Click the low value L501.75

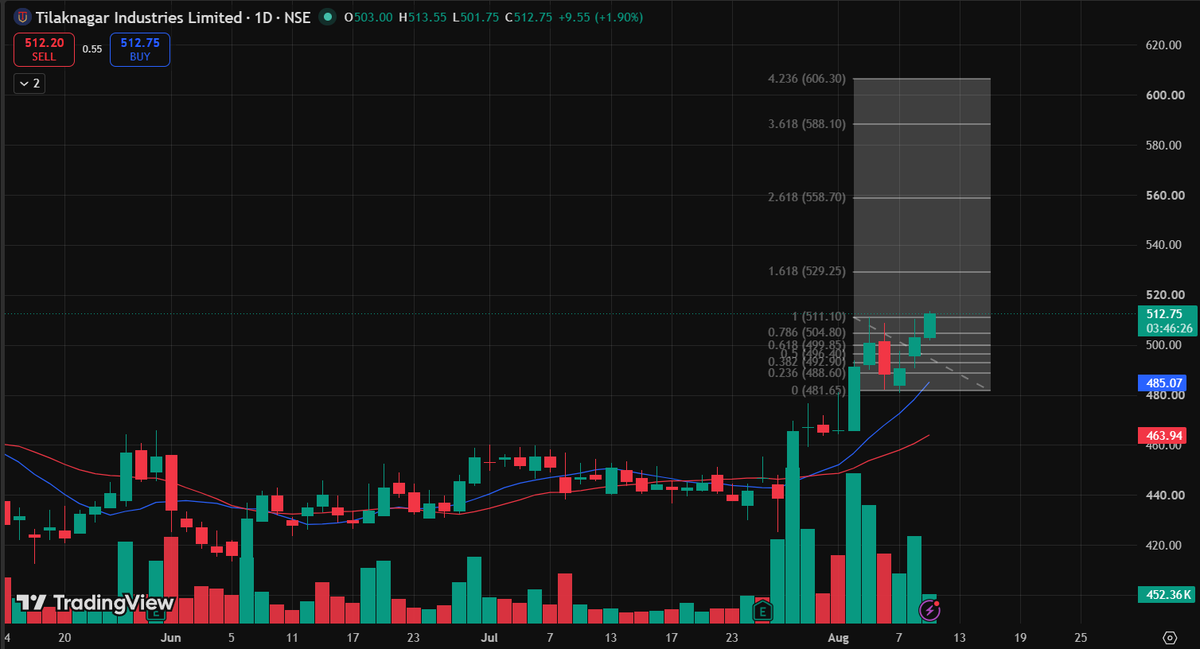[476, 17]
